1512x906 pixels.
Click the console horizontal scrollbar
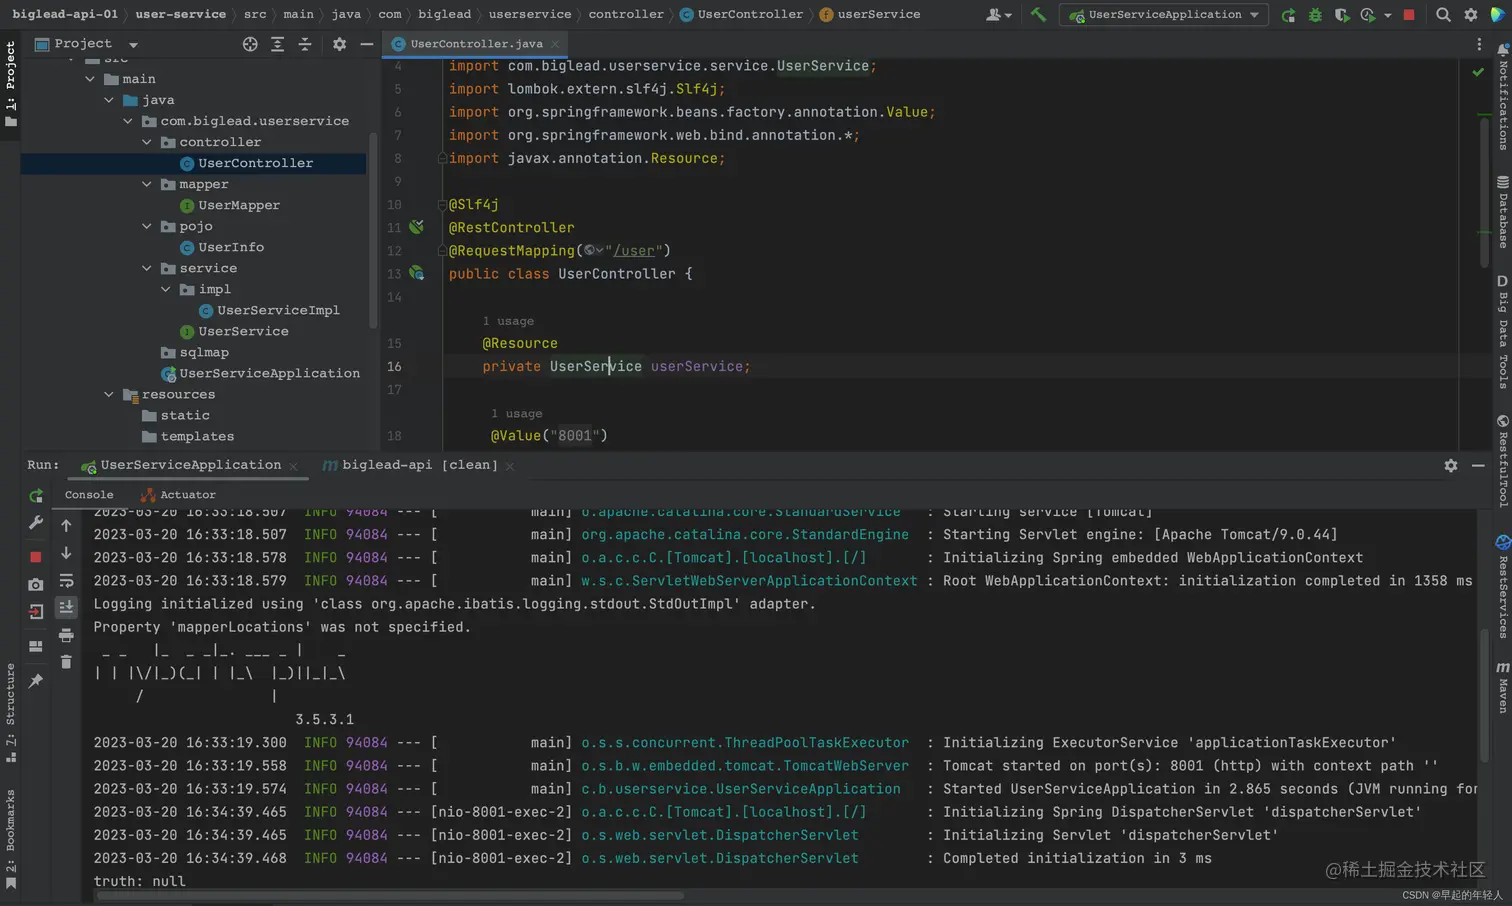pos(390,896)
